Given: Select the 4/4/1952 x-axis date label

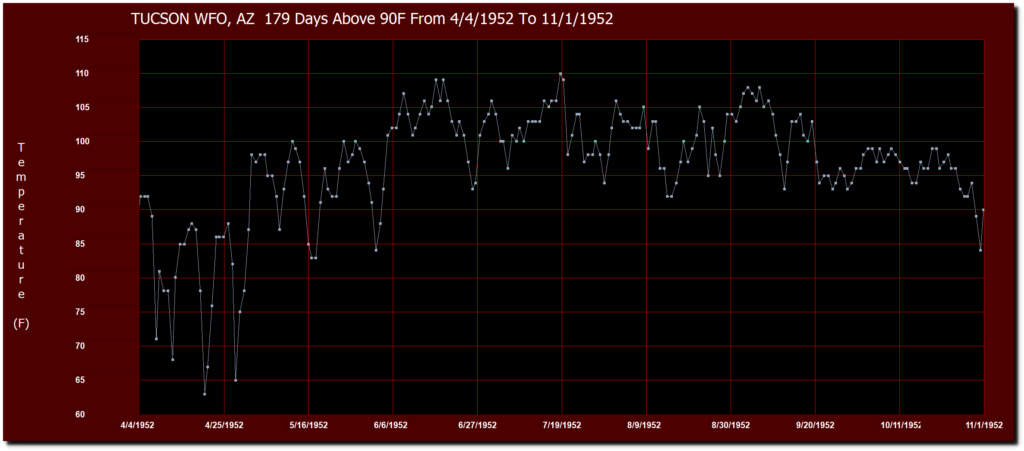Looking at the screenshot, I should tap(139, 425).
